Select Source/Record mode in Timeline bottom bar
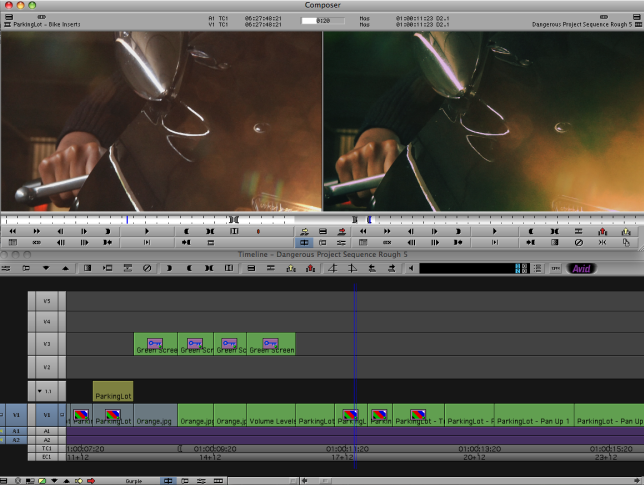This screenshot has width=644, height=485. coord(168,481)
